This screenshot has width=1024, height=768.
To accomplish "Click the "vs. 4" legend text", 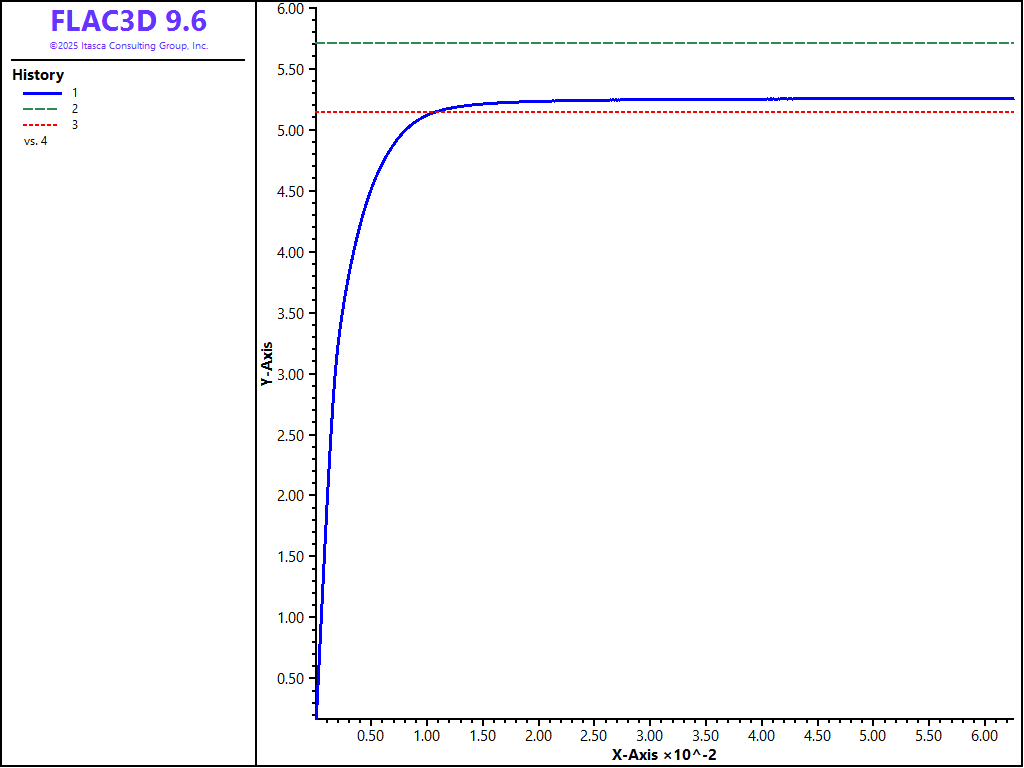I will [x=35, y=141].
